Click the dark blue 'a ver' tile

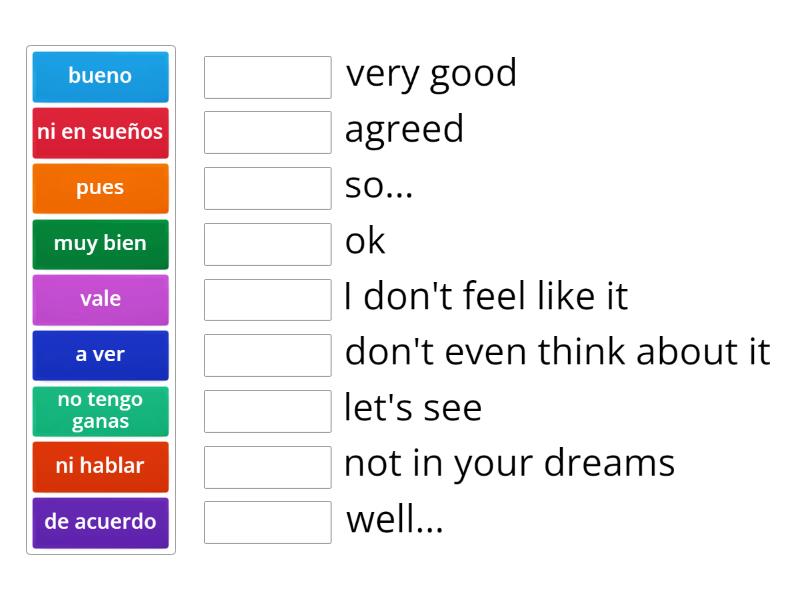click(x=100, y=354)
